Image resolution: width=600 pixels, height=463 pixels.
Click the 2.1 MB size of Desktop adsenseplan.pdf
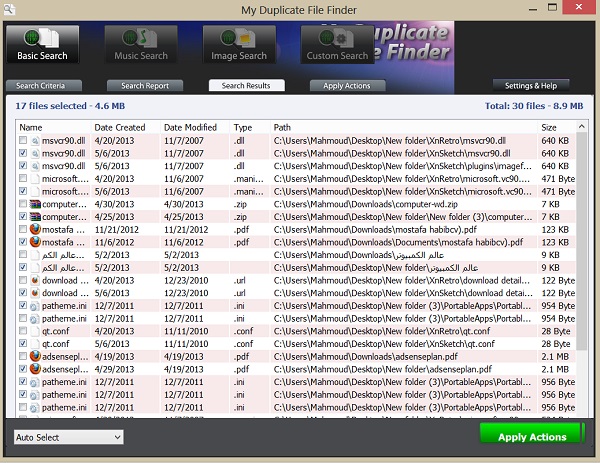tap(555, 369)
